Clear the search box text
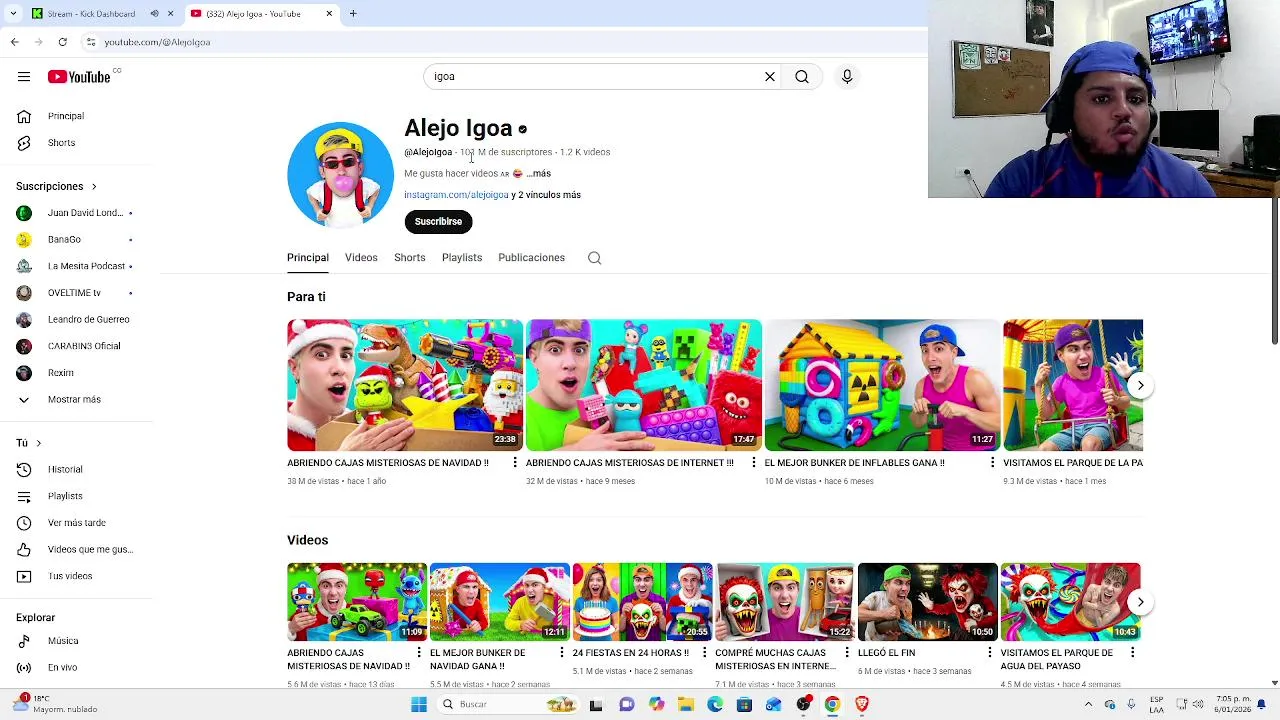The image size is (1280, 720). click(x=770, y=77)
